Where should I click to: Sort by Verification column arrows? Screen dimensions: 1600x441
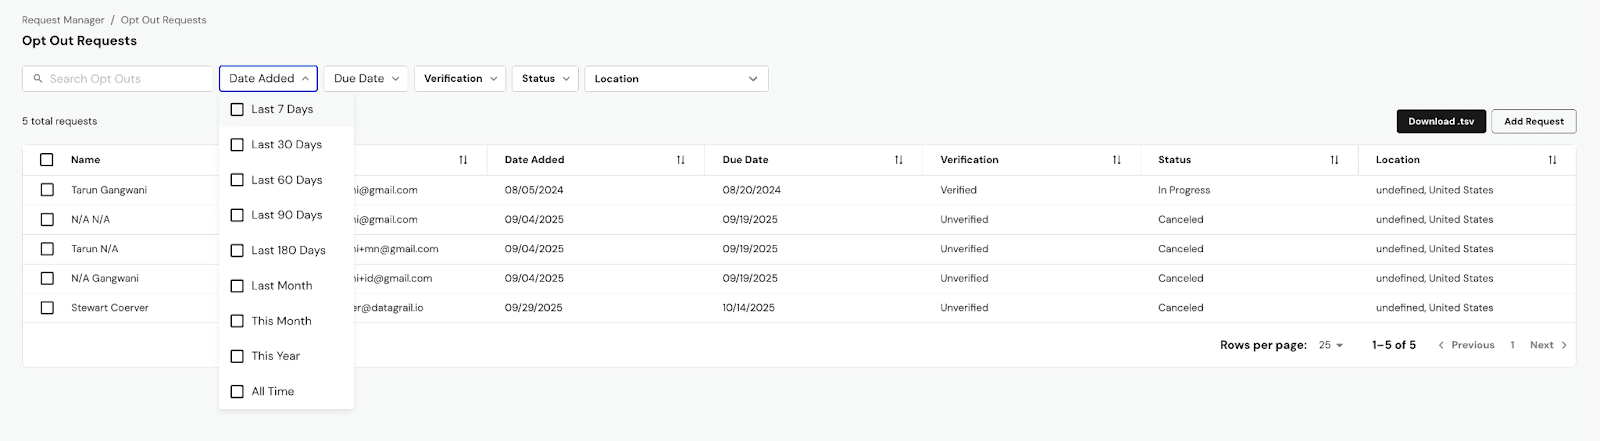click(1116, 160)
